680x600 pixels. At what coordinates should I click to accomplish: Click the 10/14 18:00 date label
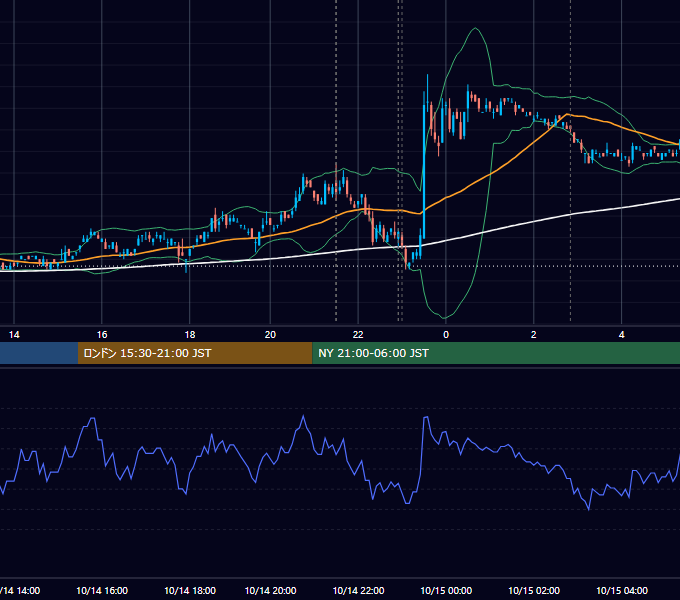coord(190,590)
